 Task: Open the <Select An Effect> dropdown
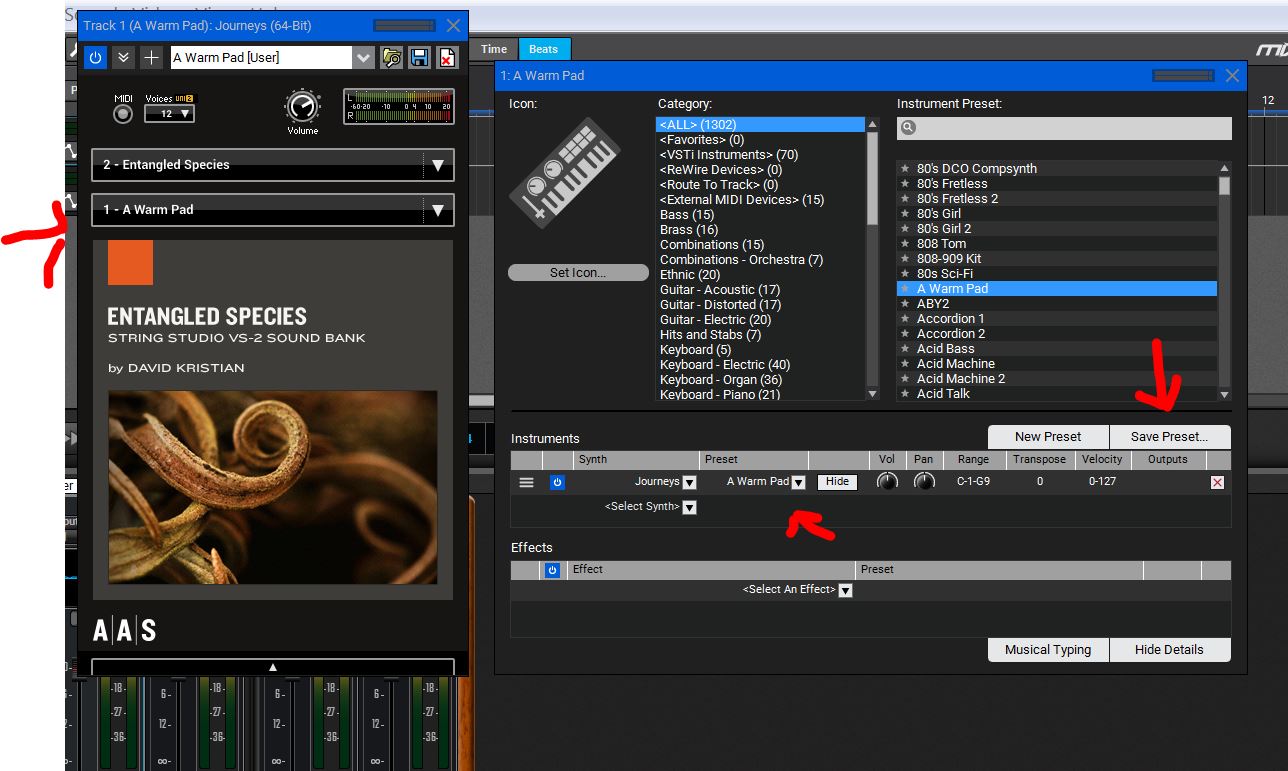coord(845,591)
